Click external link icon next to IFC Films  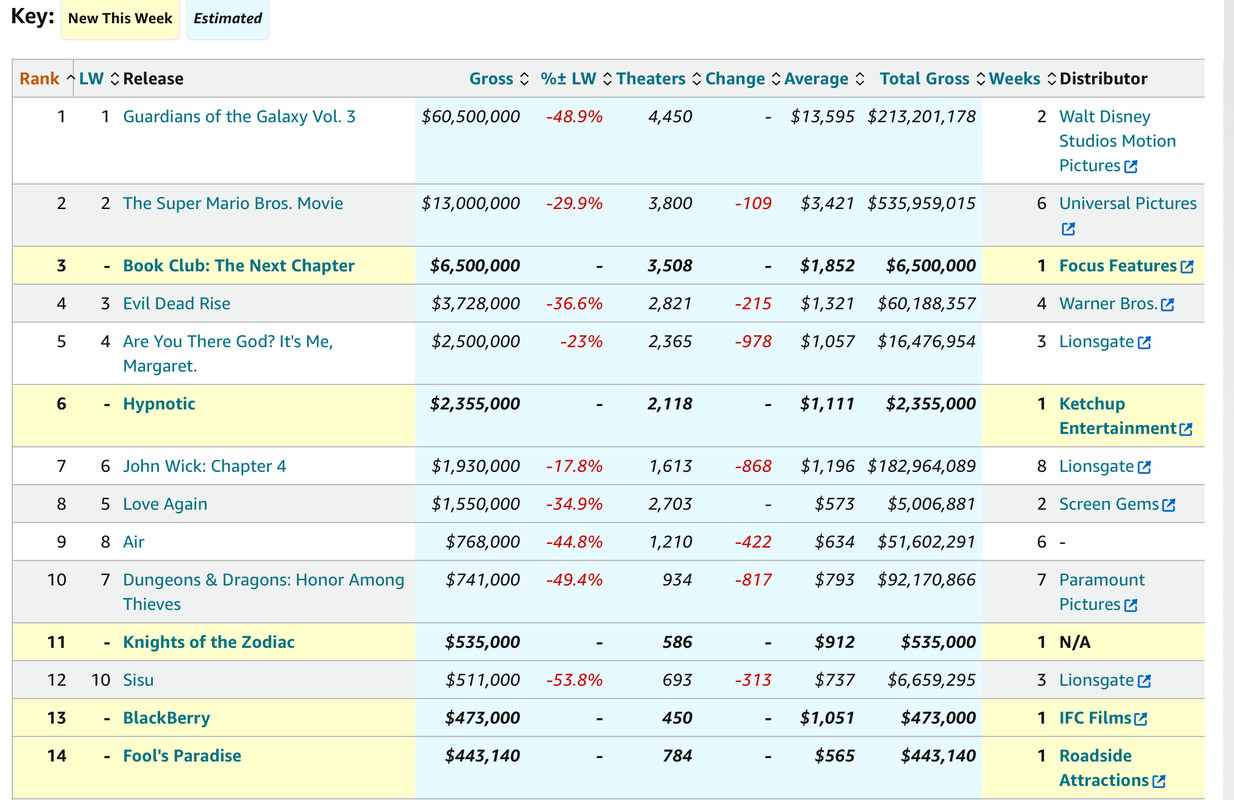coord(1141,719)
